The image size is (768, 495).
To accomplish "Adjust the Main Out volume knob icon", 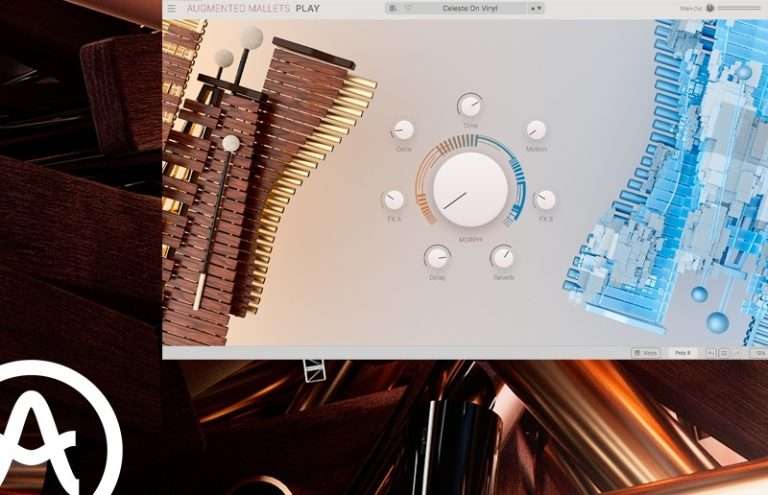I will [710, 8].
